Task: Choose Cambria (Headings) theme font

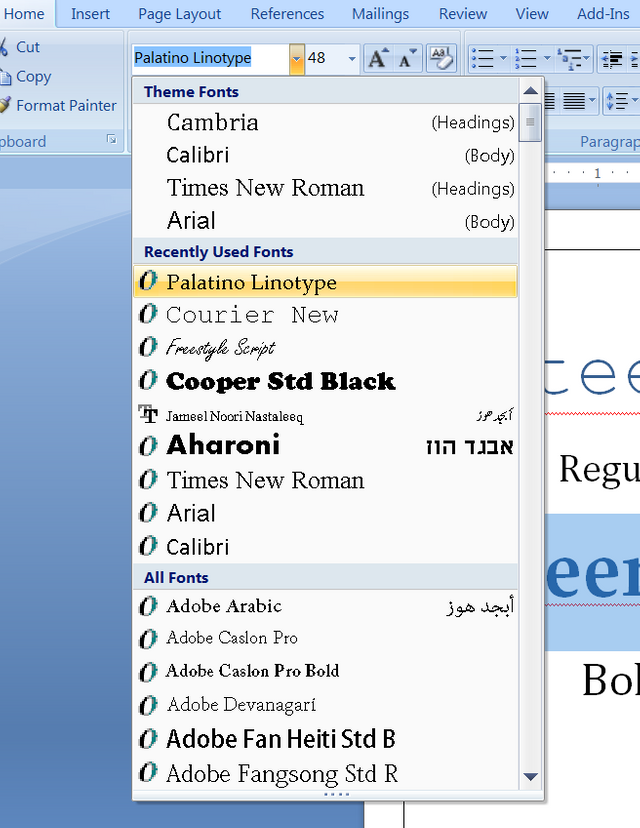Action: pos(325,123)
